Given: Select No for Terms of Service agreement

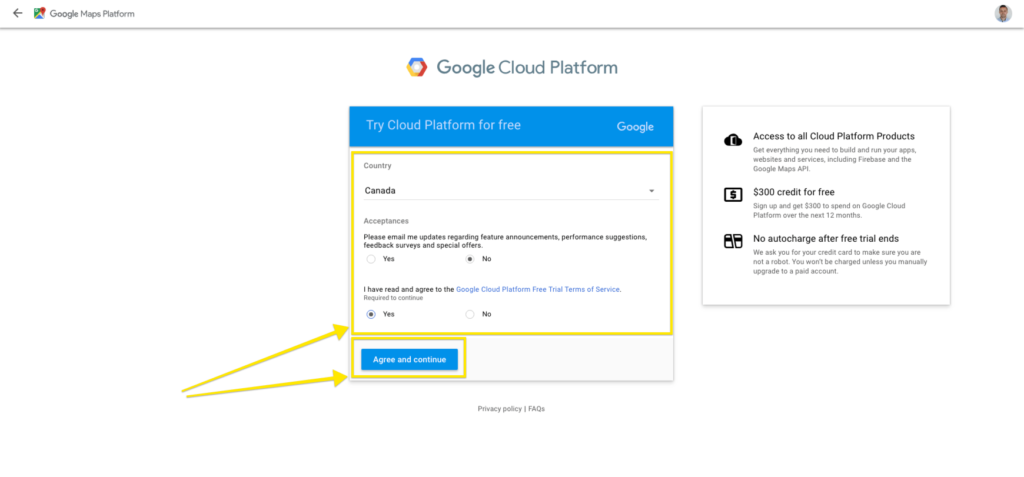Looking at the screenshot, I should click(x=470, y=314).
